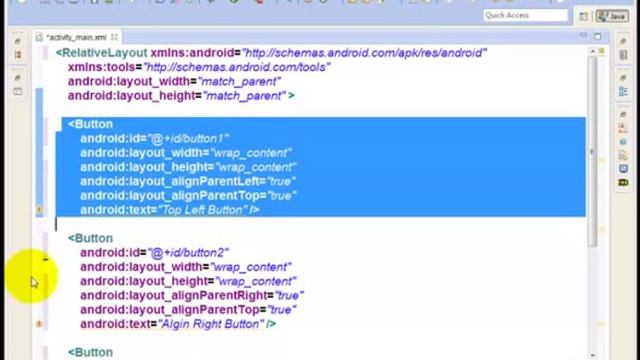Viewport: 640px width, 360px height.
Task: Collapse the button2 element fold marker
Action: 45,259
